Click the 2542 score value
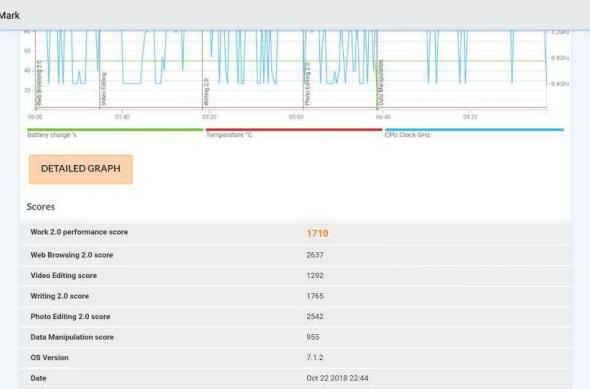This screenshot has height=389, width=590. [315, 317]
